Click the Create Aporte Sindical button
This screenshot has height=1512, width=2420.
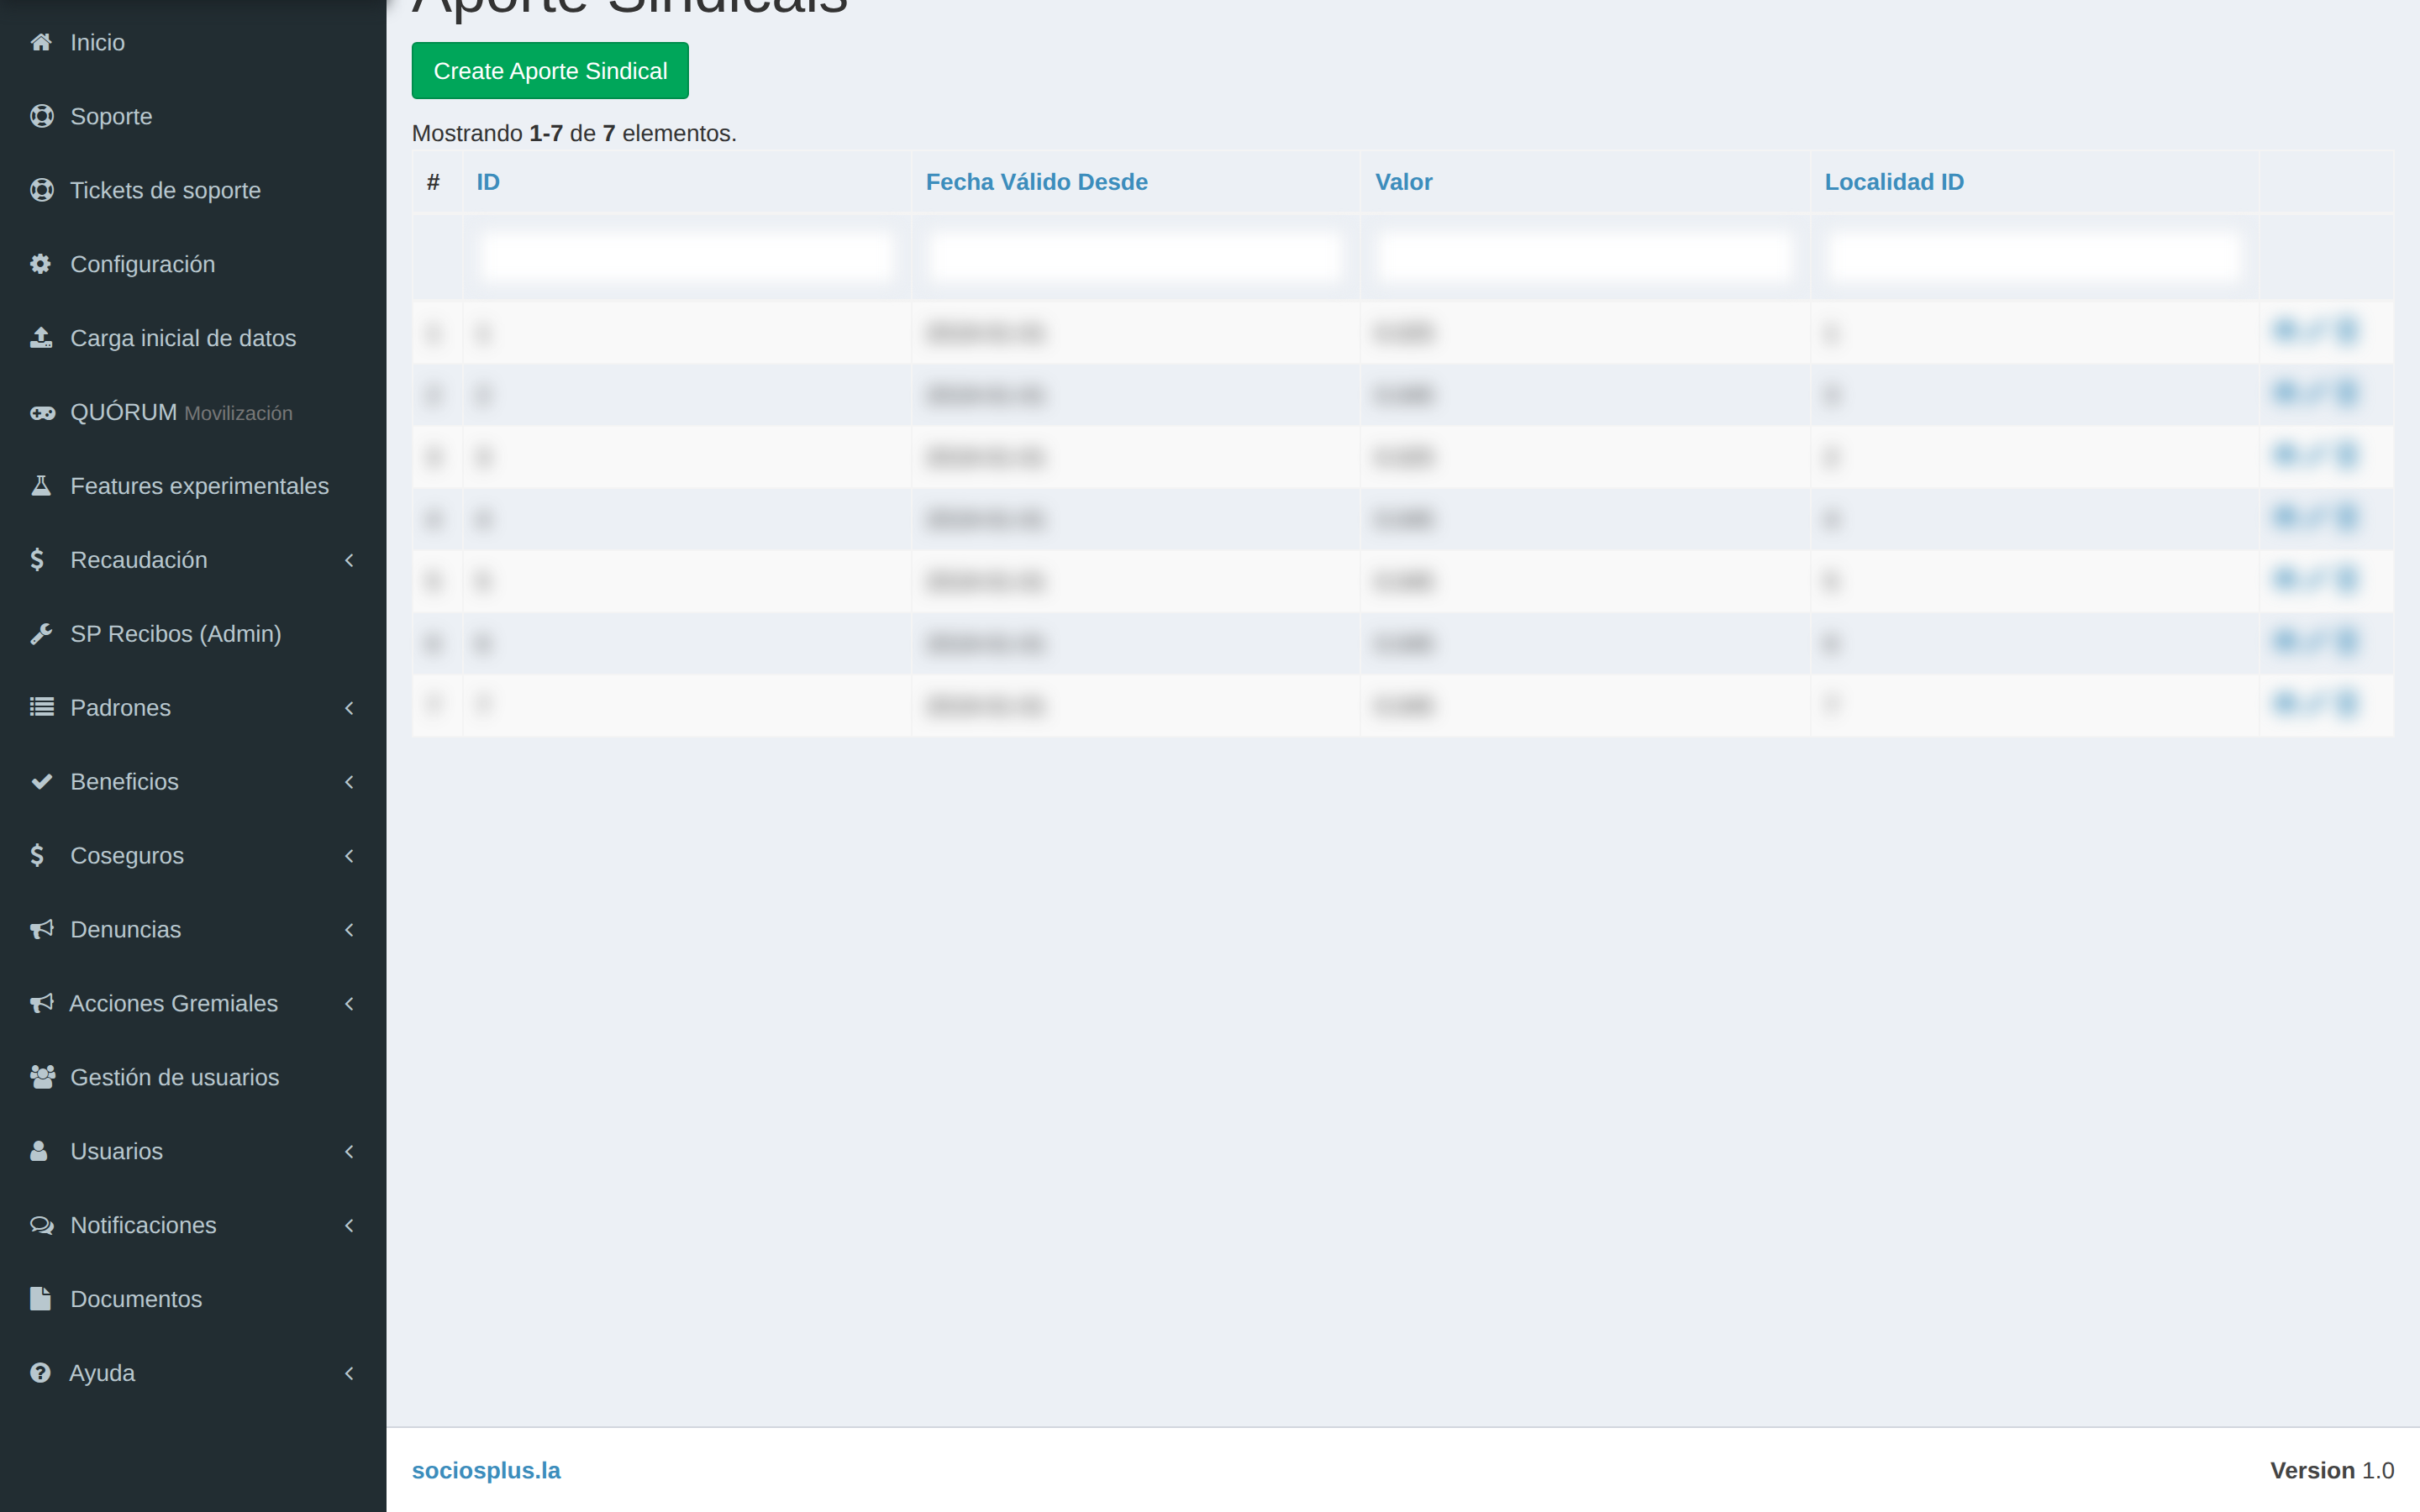point(550,71)
